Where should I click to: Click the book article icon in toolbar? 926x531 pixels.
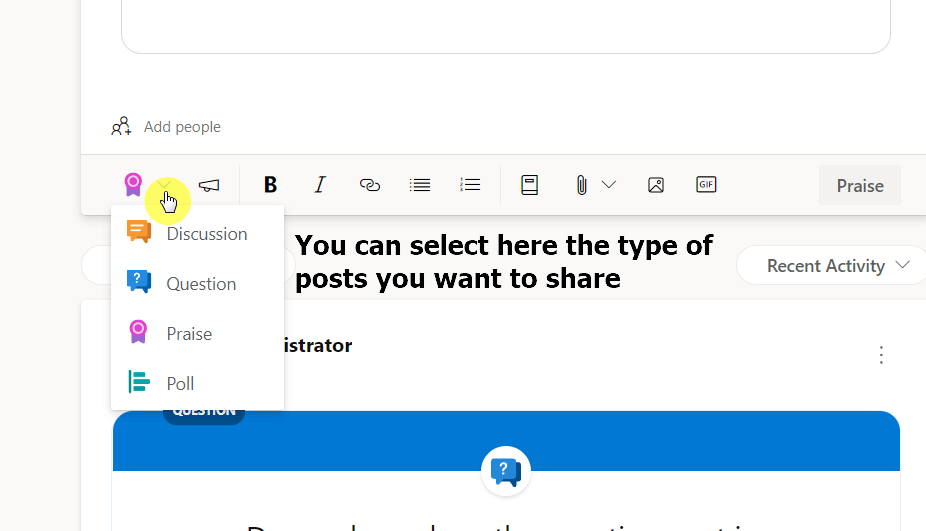[x=529, y=185]
